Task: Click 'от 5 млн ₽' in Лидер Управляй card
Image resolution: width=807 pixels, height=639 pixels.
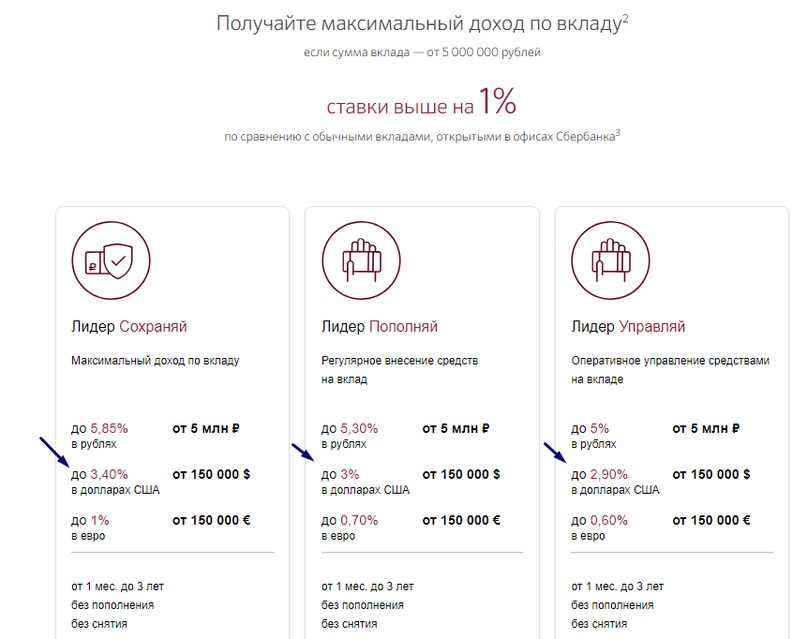Action: (x=706, y=428)
